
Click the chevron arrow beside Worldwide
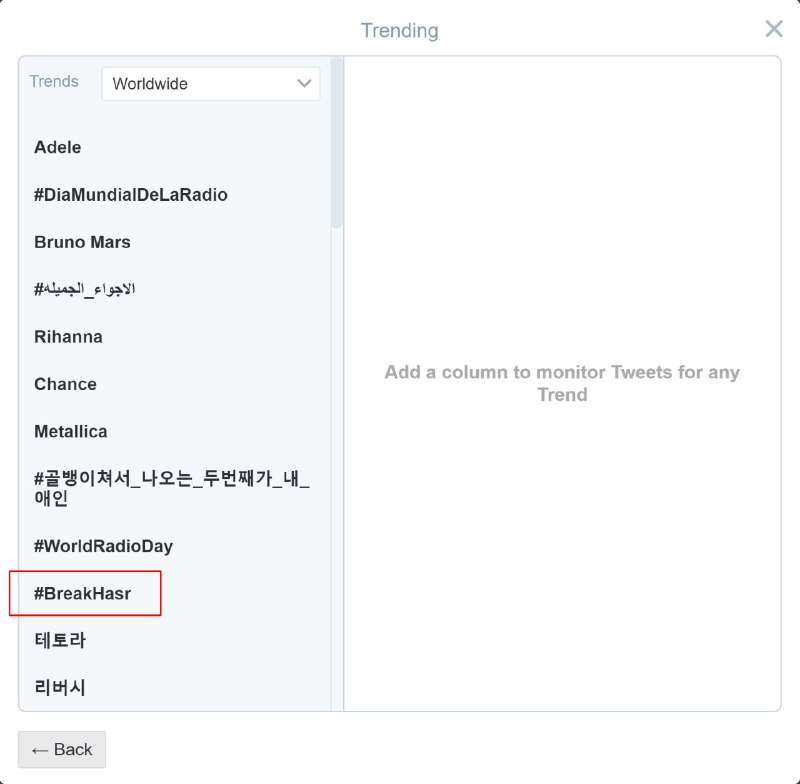tap(305, 84)
